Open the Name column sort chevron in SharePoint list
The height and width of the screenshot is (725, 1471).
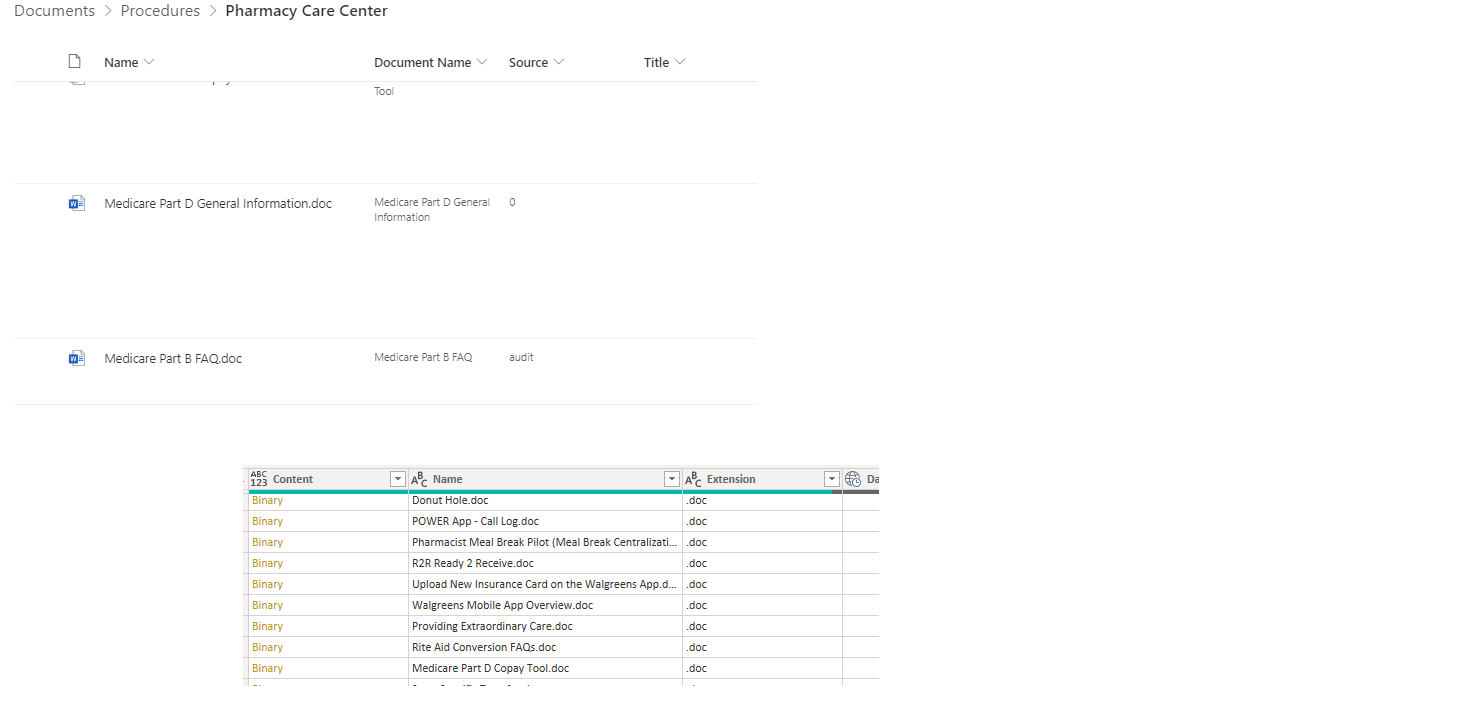point(149,62)
